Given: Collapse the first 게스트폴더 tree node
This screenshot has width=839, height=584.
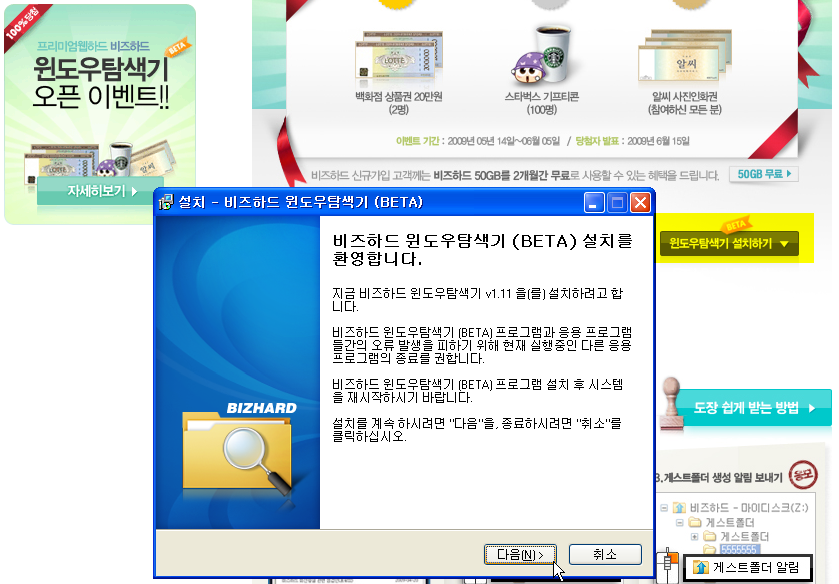Looking at the screenshot, I should [x=680, y=522].
